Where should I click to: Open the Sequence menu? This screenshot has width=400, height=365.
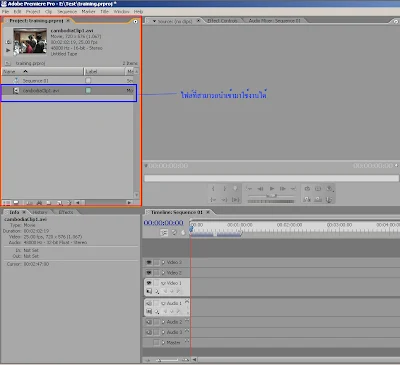(x=67, y=11)
